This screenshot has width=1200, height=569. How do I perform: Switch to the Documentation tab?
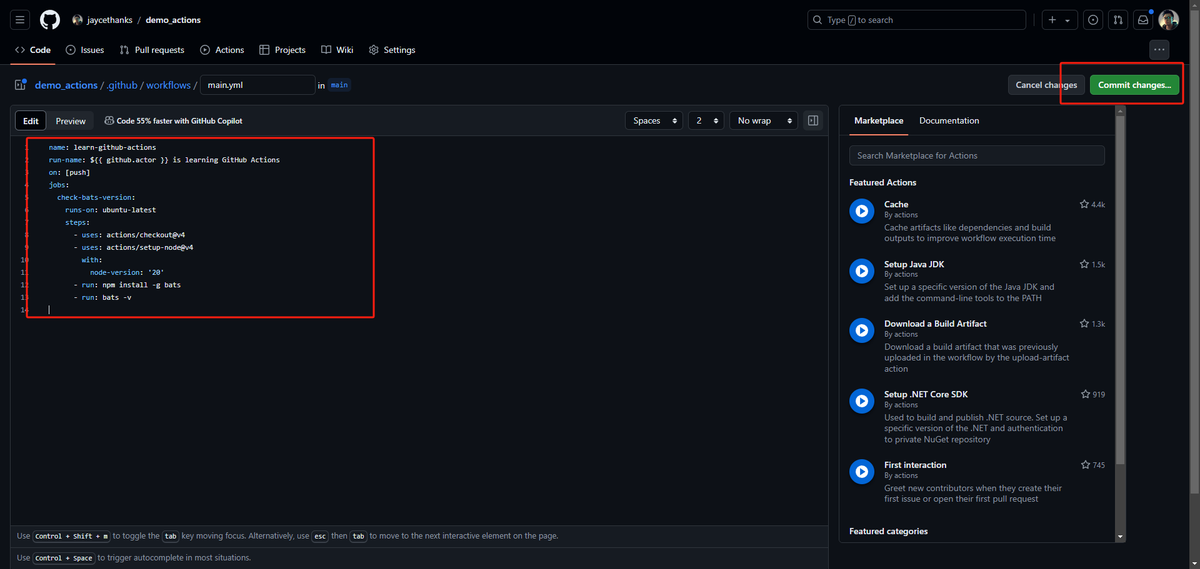tap(949, 121)
